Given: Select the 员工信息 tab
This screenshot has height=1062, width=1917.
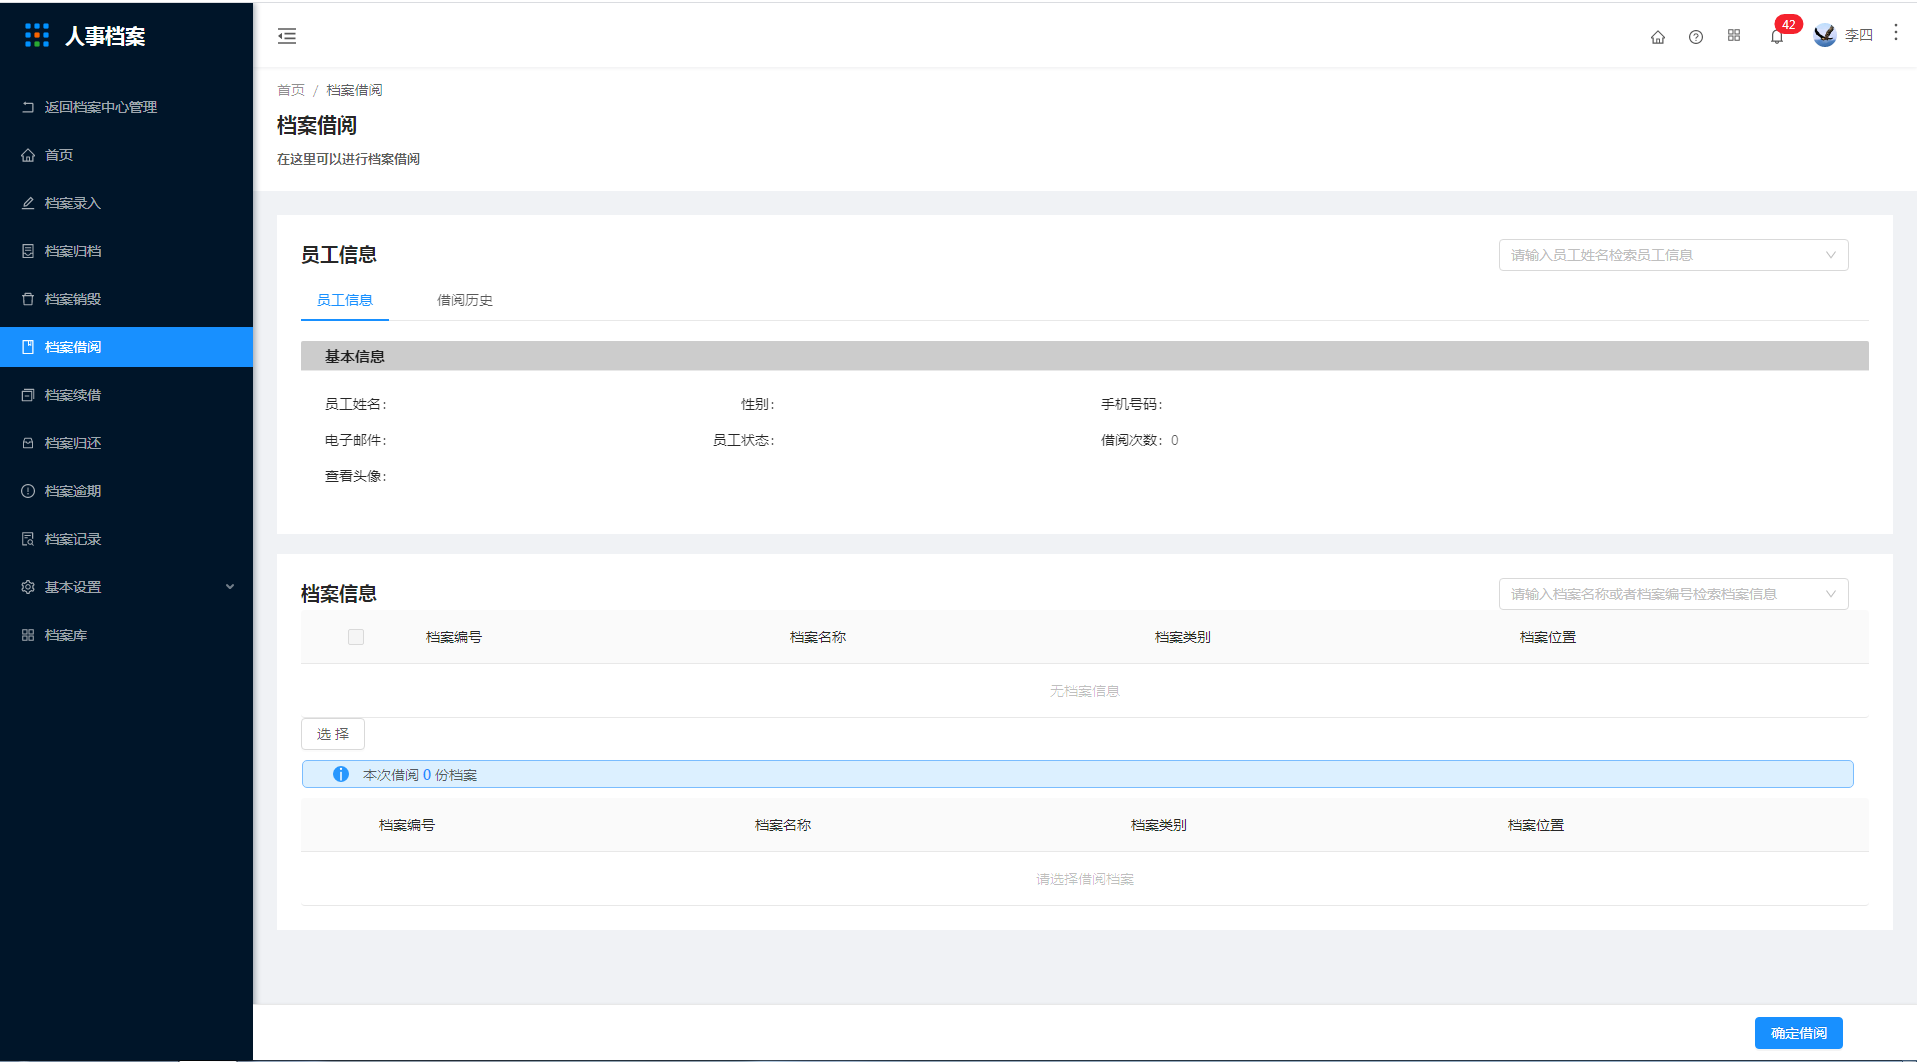Looking at the screenshot, I should 345,300.
